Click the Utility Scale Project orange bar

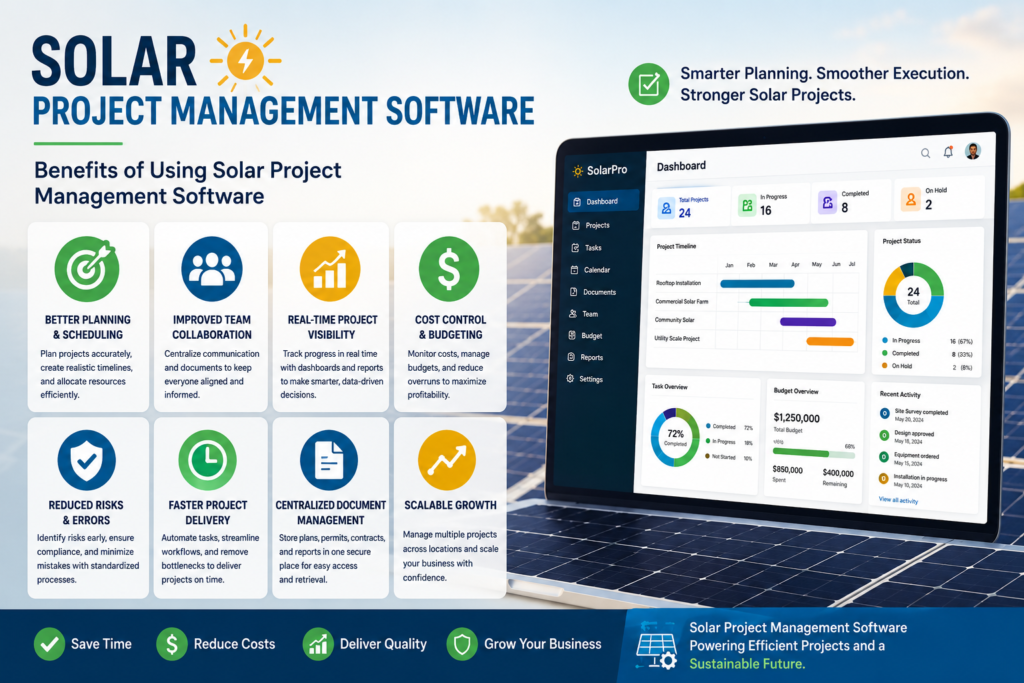click(830, 342)
